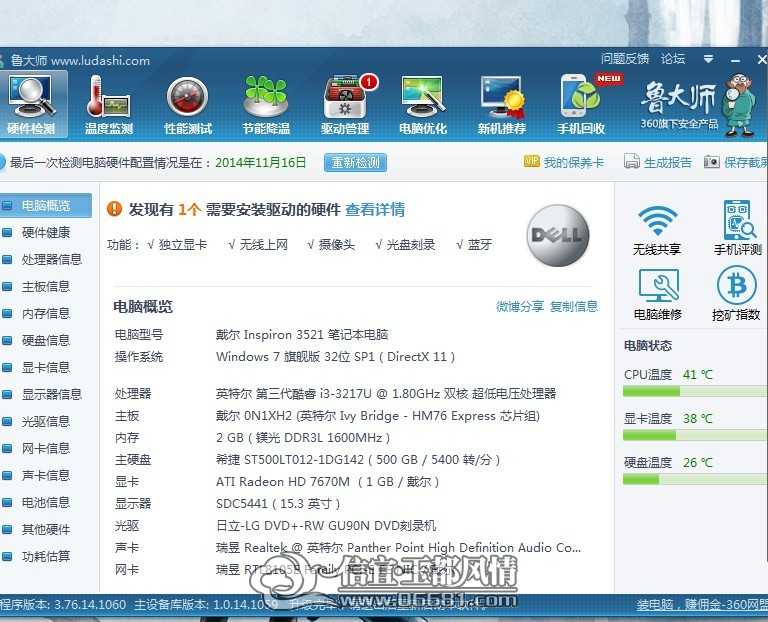Select 声卡信息 in the sidebar
This screenshot has height=622, width=768.
click(x=46, y=475)
